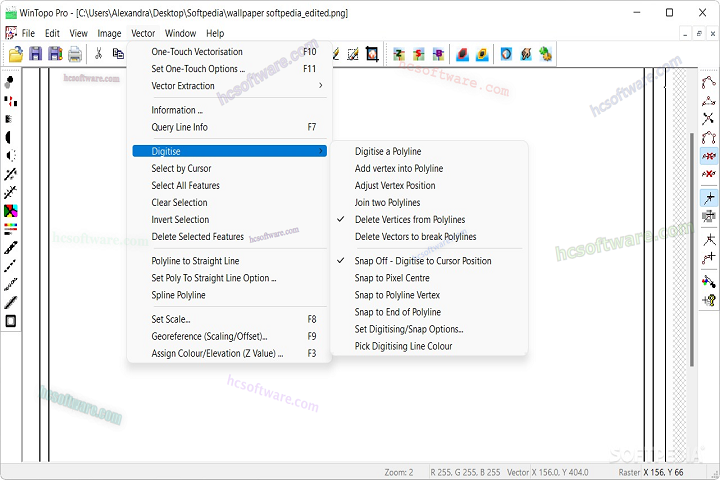Click the hollow square icon in the left toolbar

[10, 321]
